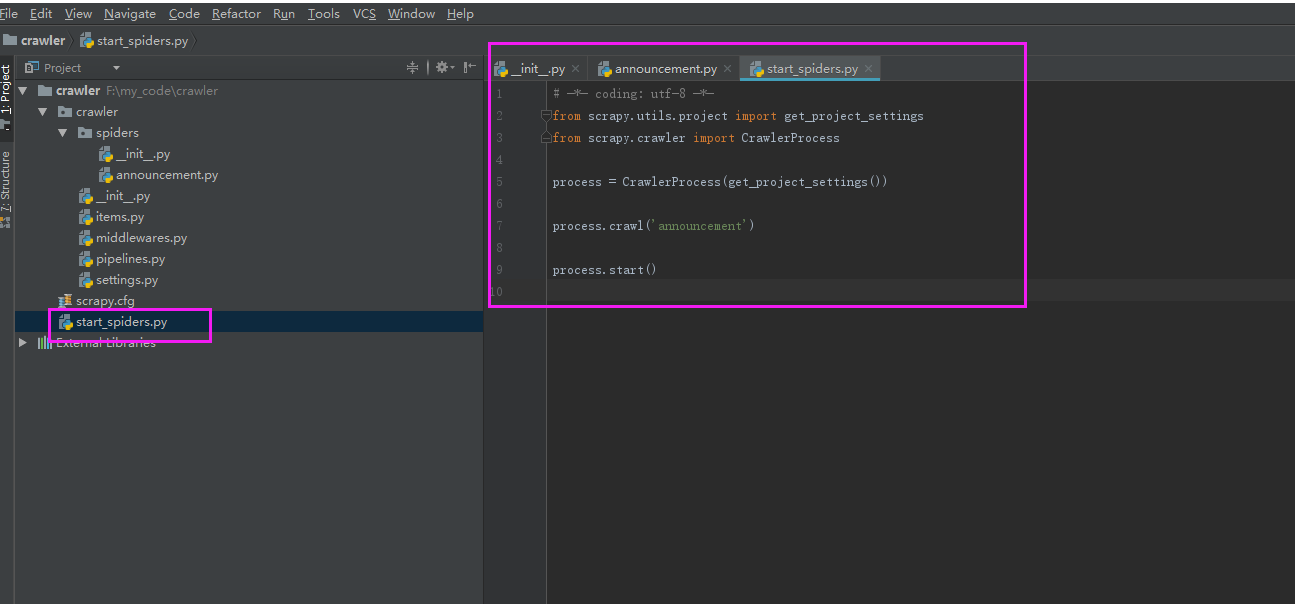Click line number 9 in the gutter
1295x604 pixels.
499,270
